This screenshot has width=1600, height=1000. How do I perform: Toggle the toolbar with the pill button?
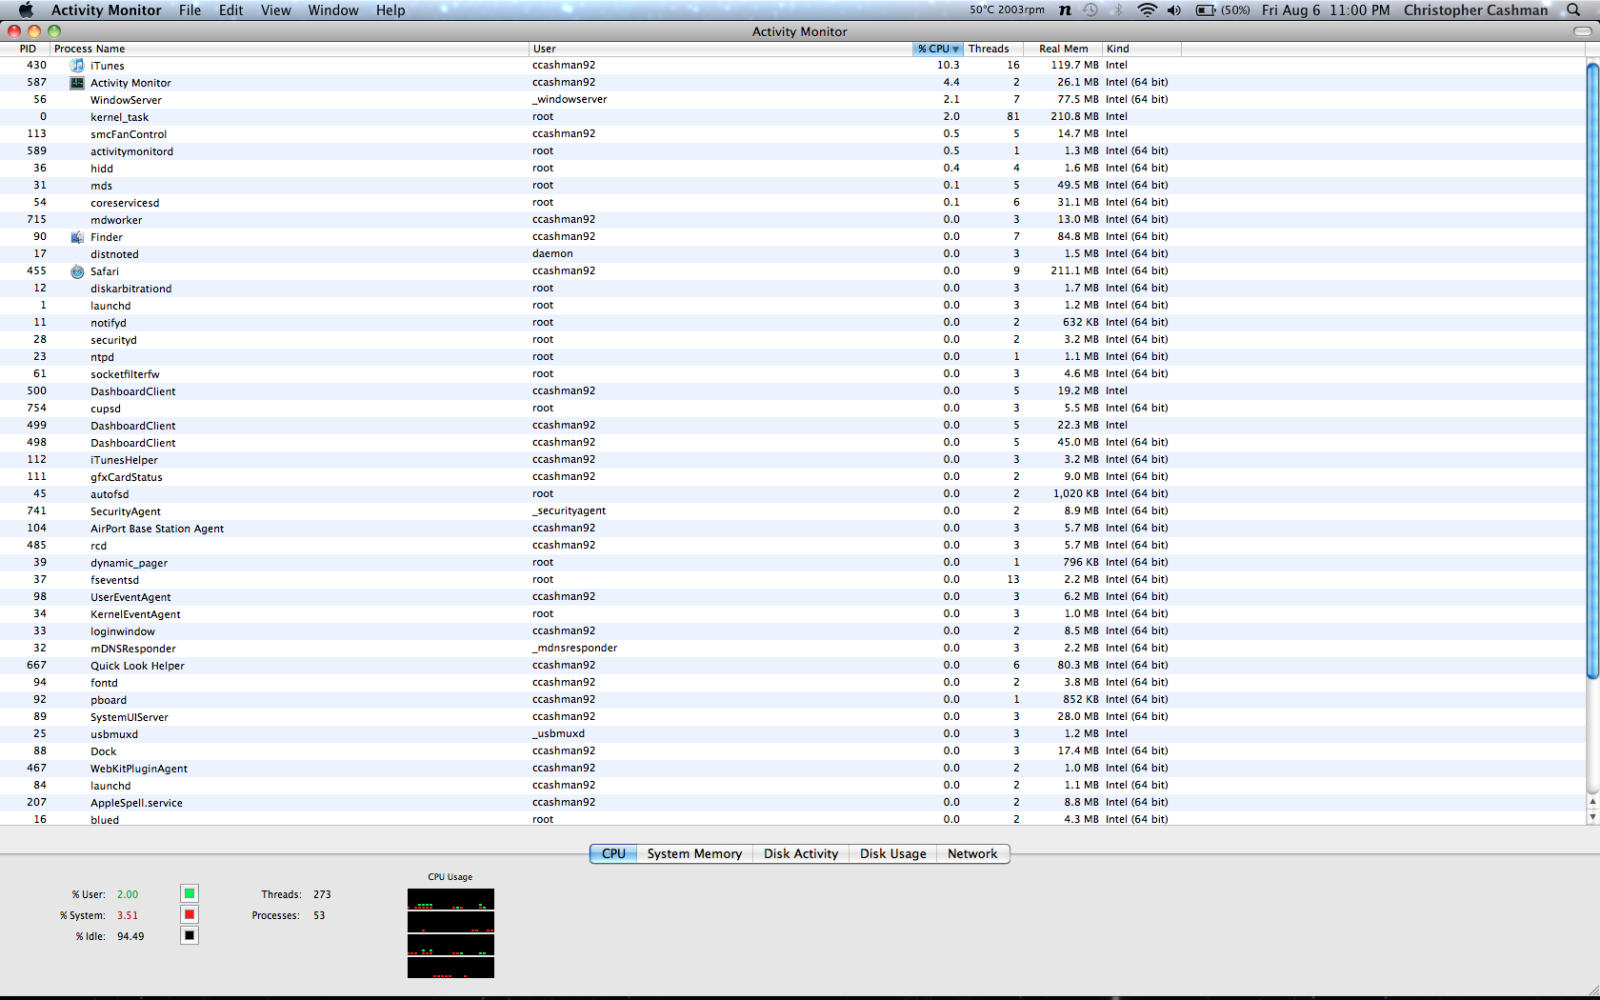pos(1582,31)
